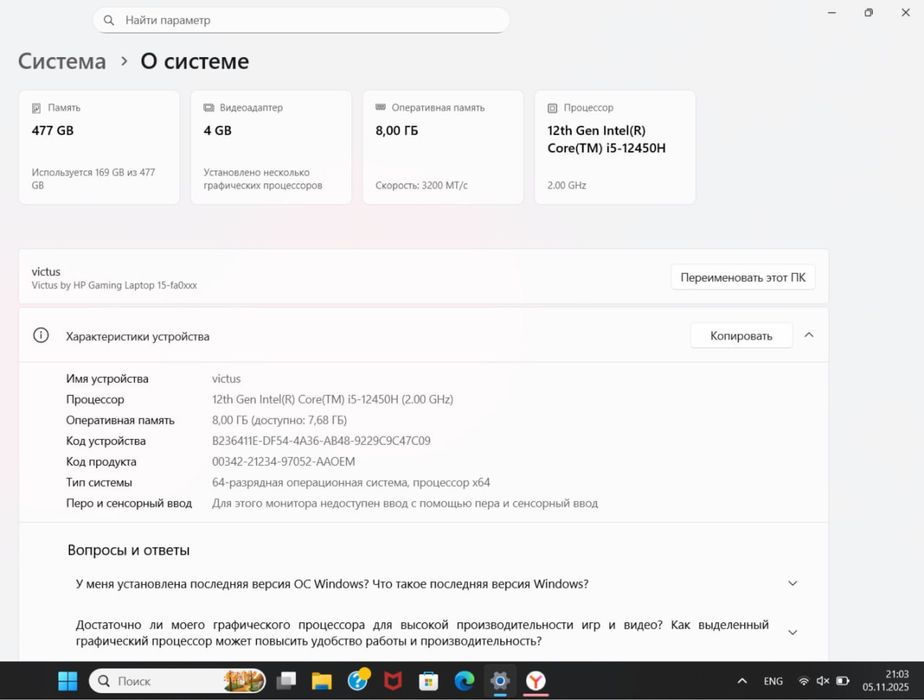
Task: Go back to 'Система' breadcrumb
Action: pyautogui.click(x=62, y=61)
